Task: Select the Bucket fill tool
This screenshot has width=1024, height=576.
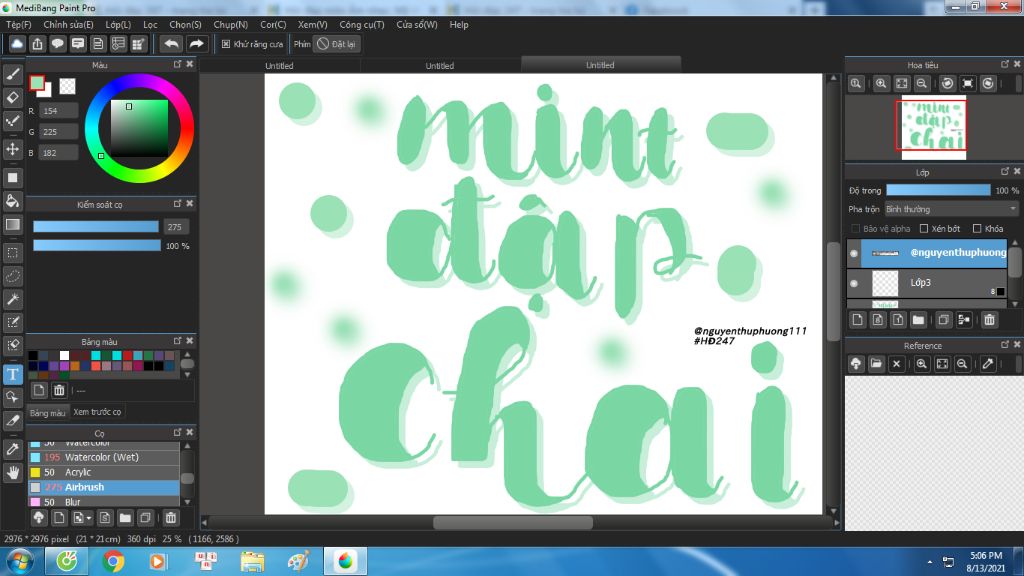Action: click(x=12, y=201)
